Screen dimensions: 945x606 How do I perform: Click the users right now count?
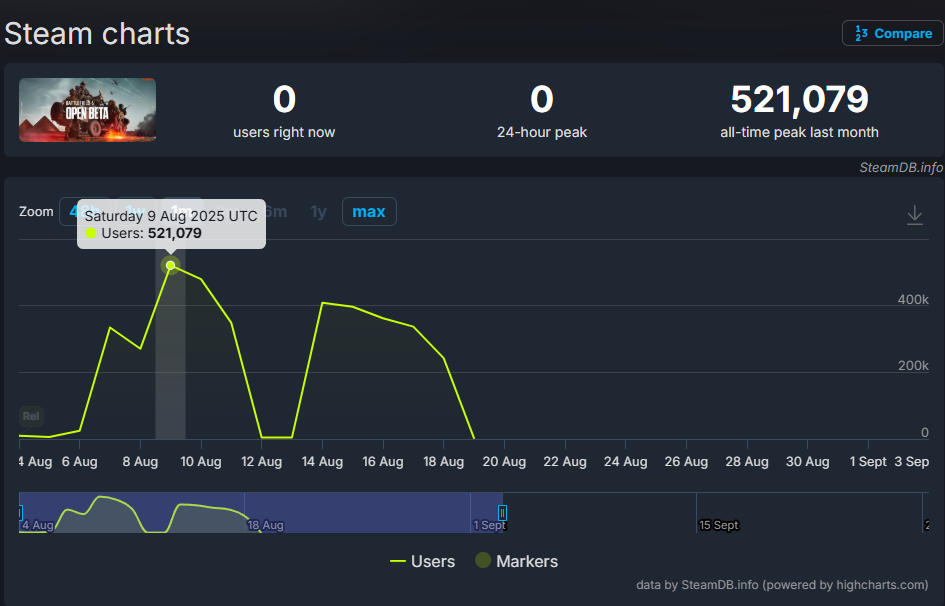284,100
